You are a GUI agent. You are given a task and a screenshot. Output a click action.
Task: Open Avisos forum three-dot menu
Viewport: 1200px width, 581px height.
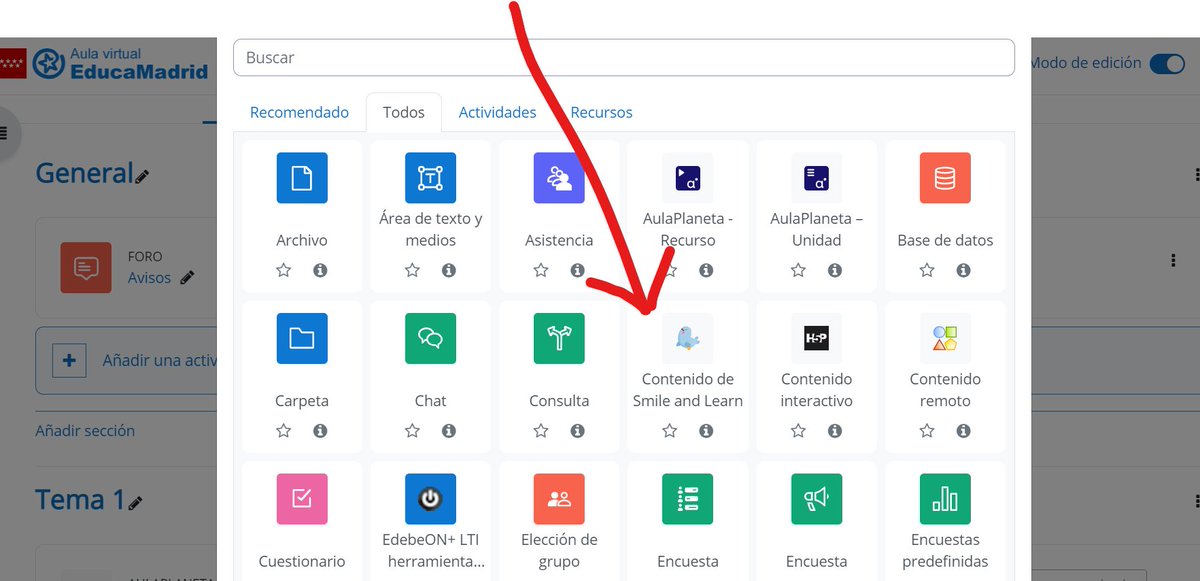coord(1173,260)
